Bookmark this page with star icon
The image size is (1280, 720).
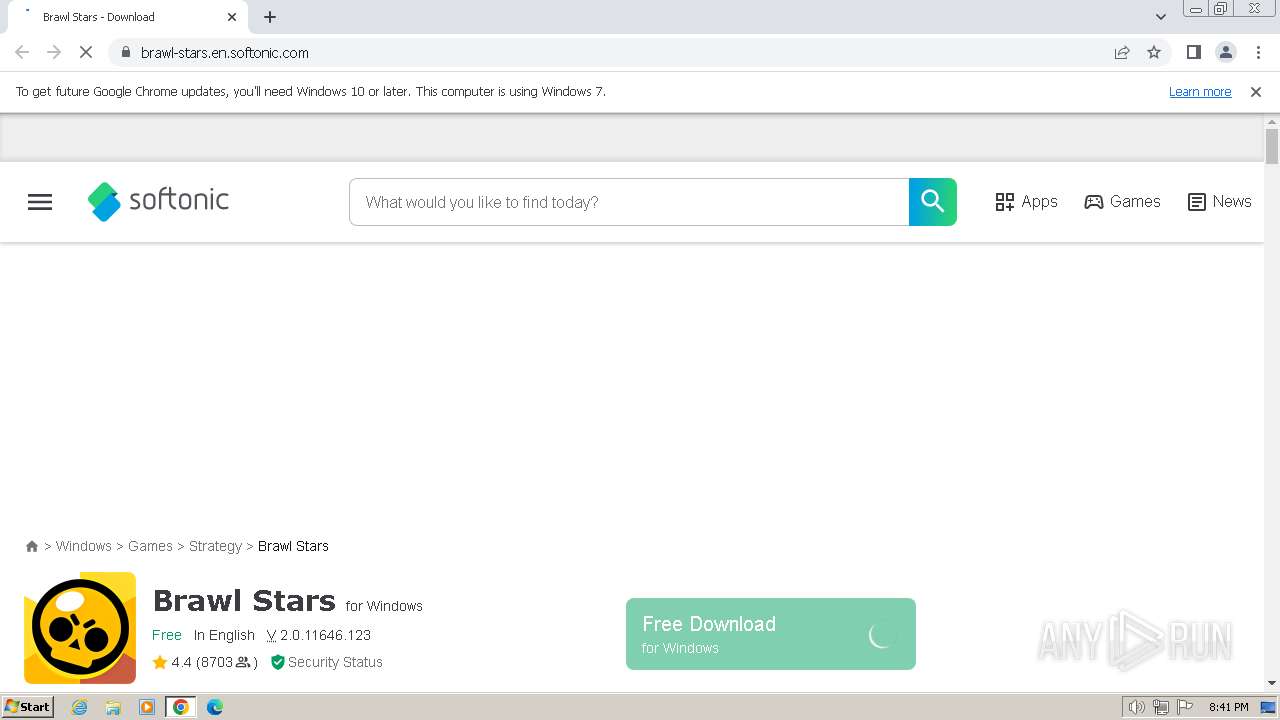pyautogui.click(x=1154, y=52)
